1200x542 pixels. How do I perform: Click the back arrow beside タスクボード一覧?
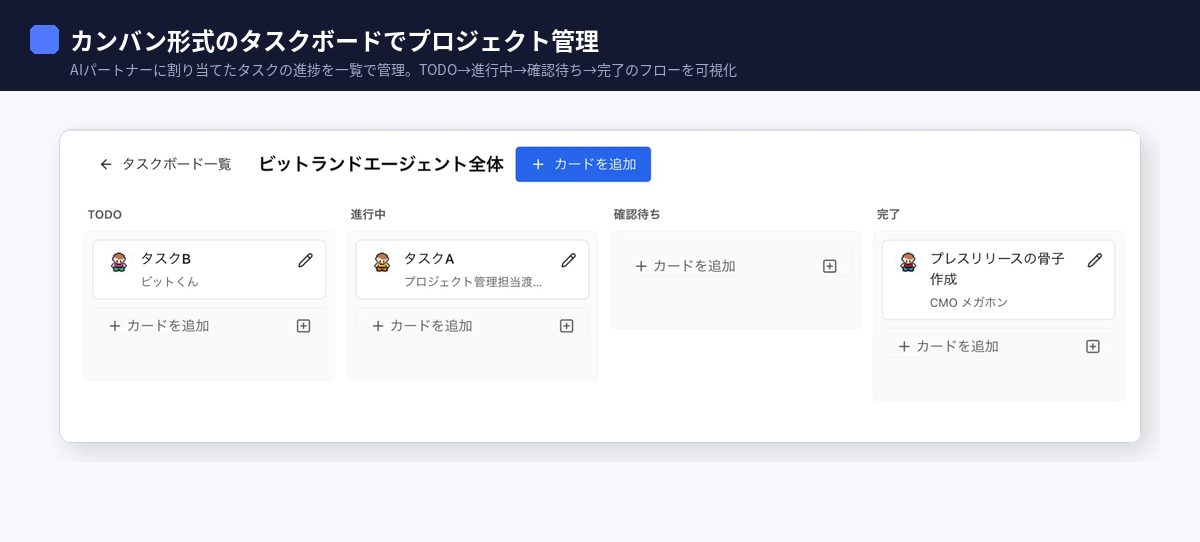pyautogui.click(x=105, y=164)
